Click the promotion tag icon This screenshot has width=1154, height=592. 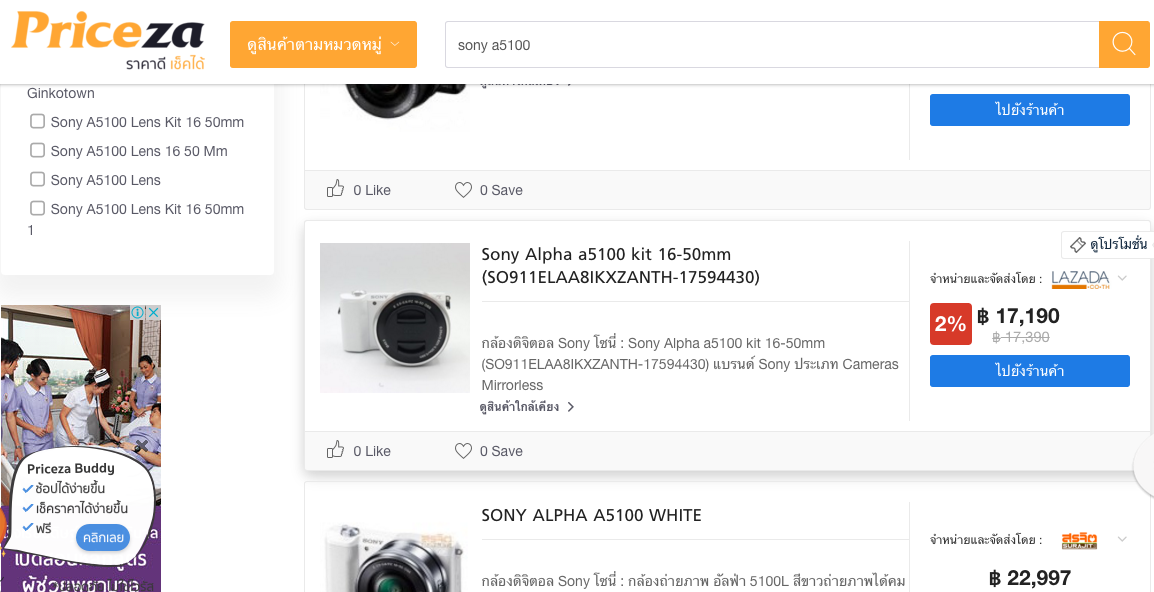[1077, 244]
